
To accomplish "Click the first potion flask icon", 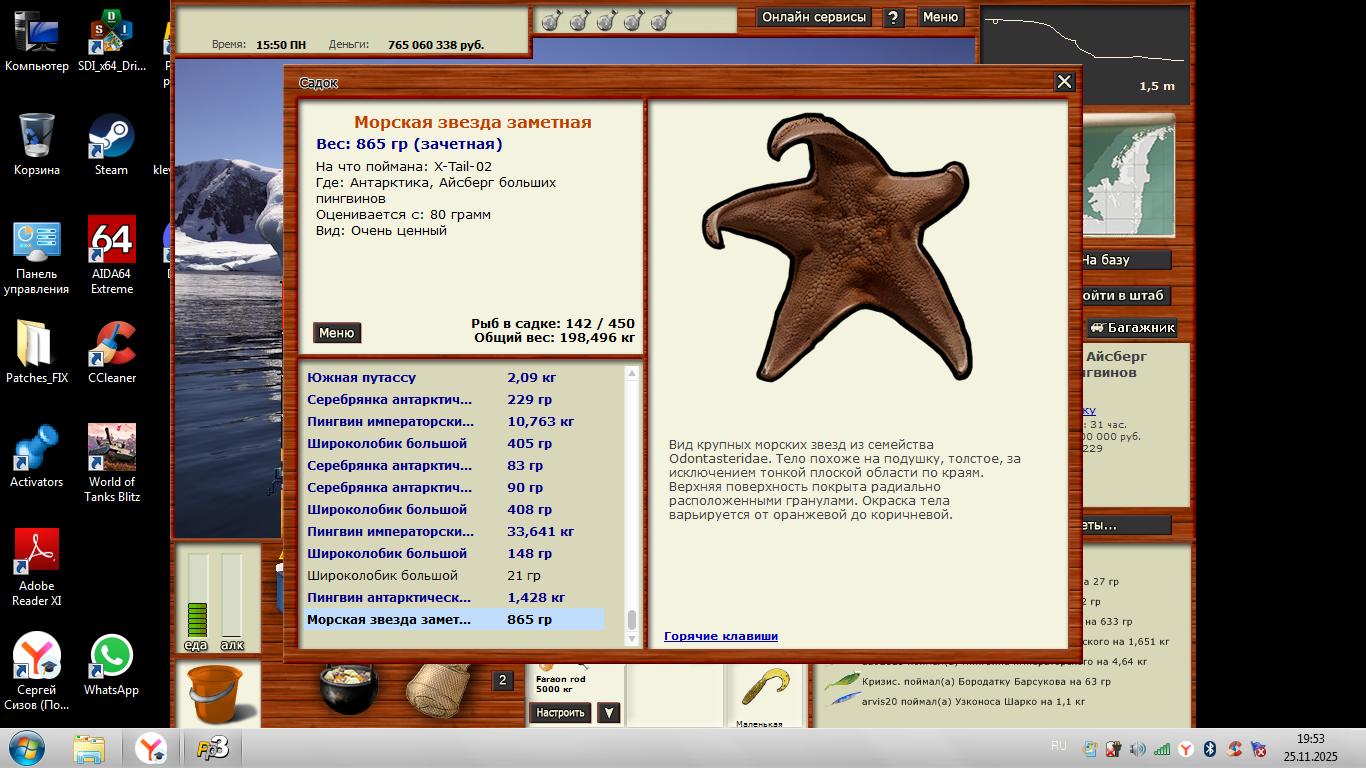I will point(550,20).
